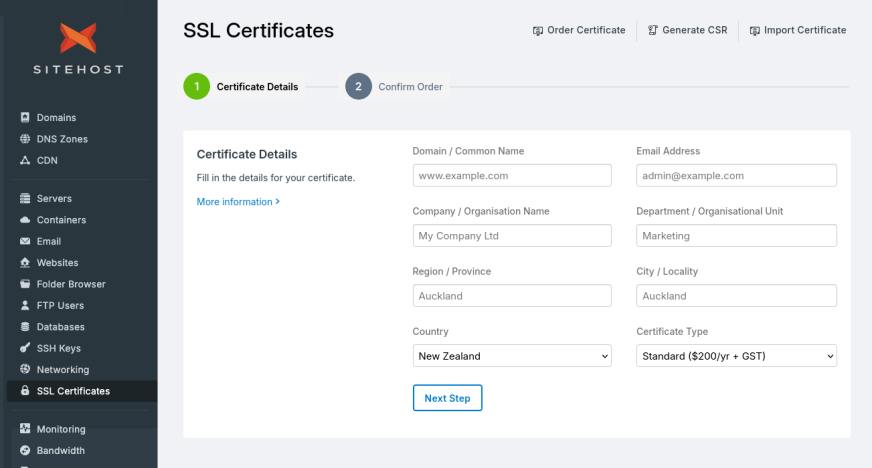
Task: Expand the Certificate Type dropdown
Action: click(736, 356)
